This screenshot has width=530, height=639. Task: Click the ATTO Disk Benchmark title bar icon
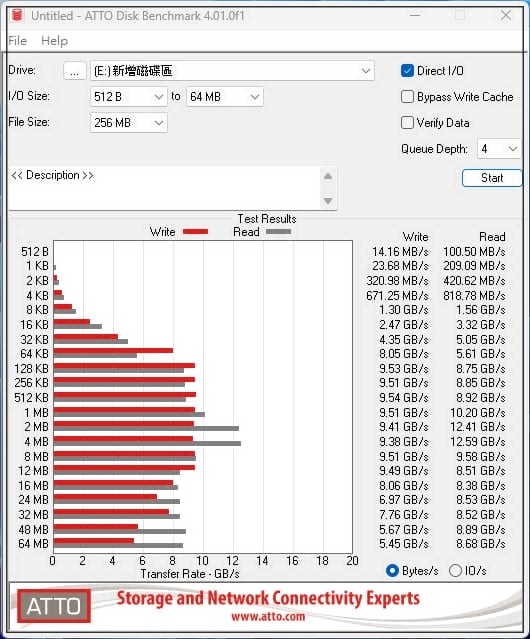pyautogui.click(x=17, y=15)
